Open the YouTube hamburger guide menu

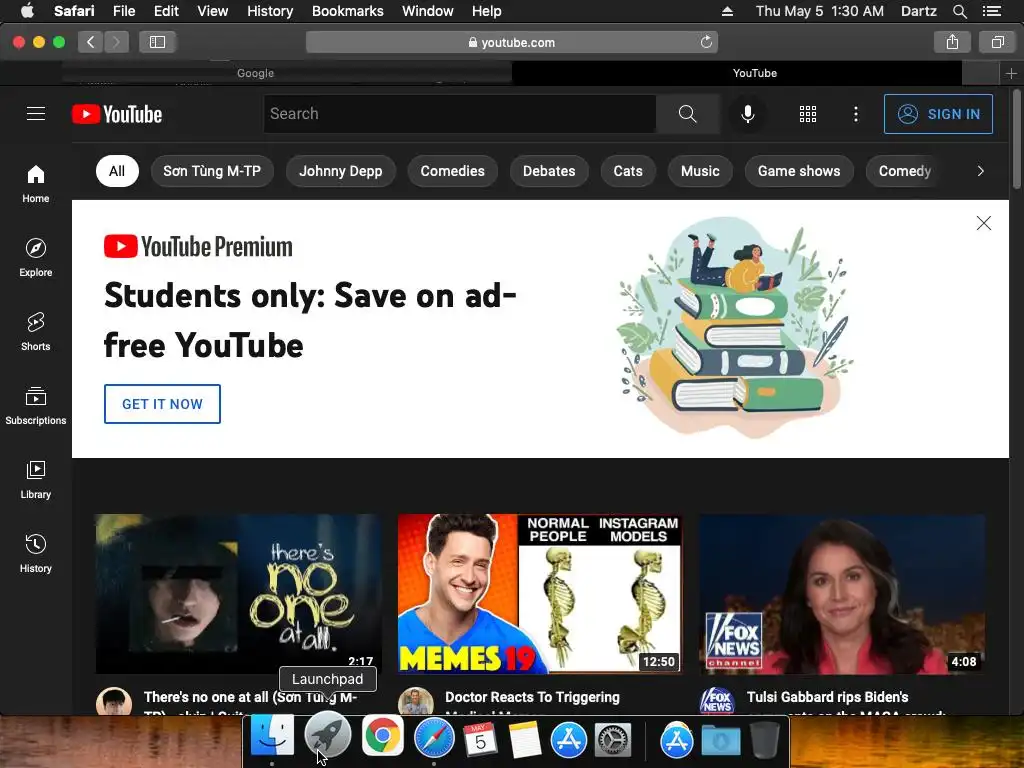tap(36, 114)
